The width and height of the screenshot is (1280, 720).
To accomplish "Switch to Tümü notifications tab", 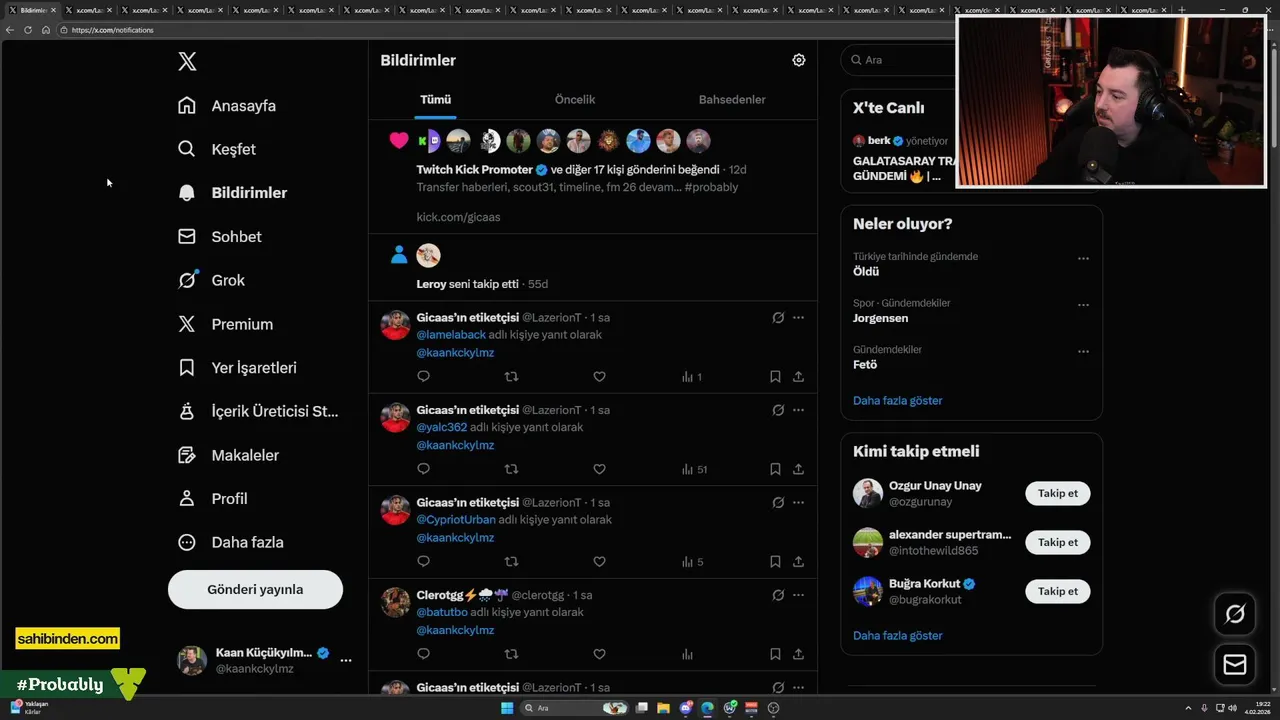I will [x=435, y=100].
